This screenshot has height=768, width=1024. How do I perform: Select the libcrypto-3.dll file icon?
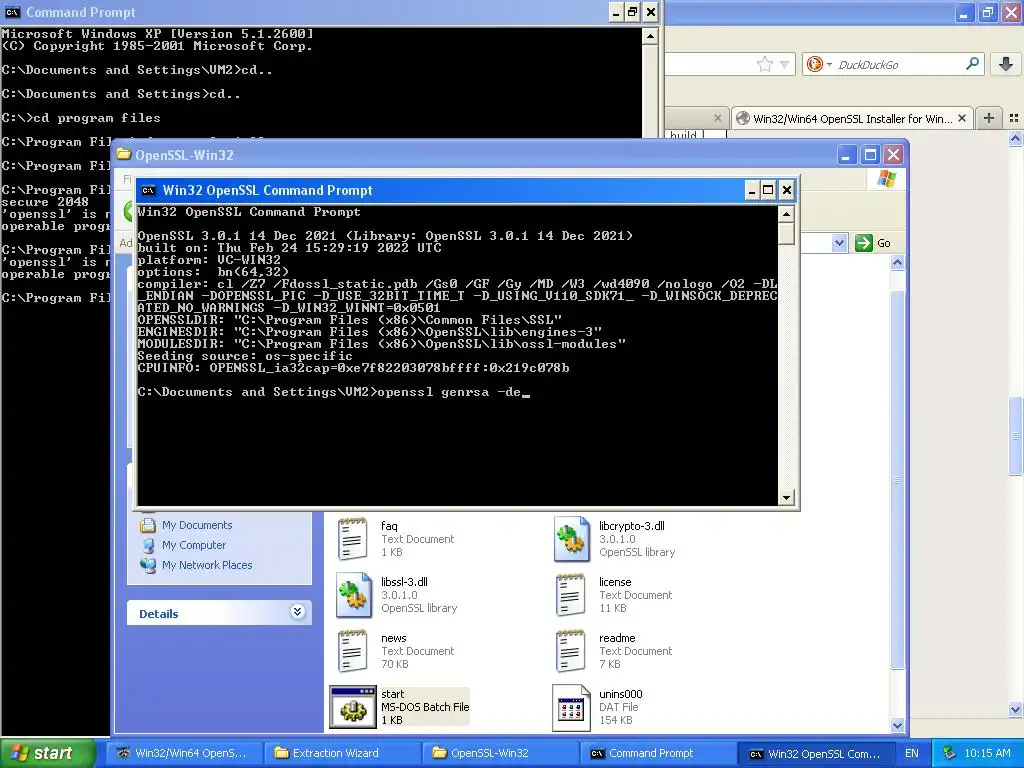pos(571,539)
